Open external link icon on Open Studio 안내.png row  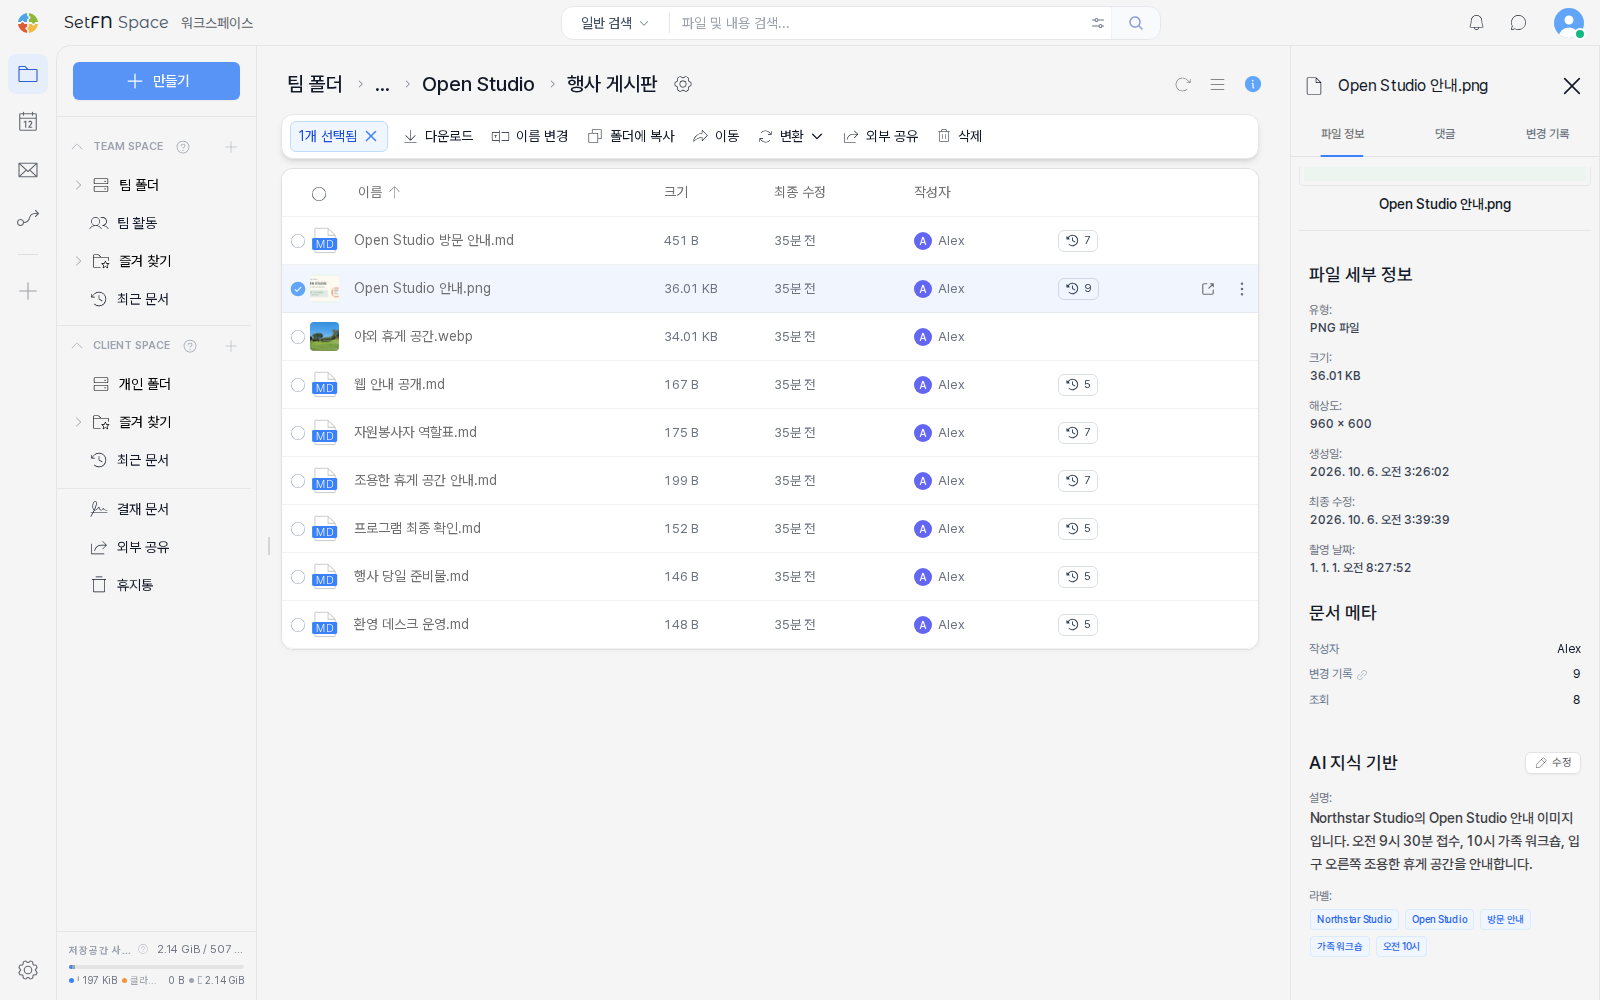coord(1208,289)
